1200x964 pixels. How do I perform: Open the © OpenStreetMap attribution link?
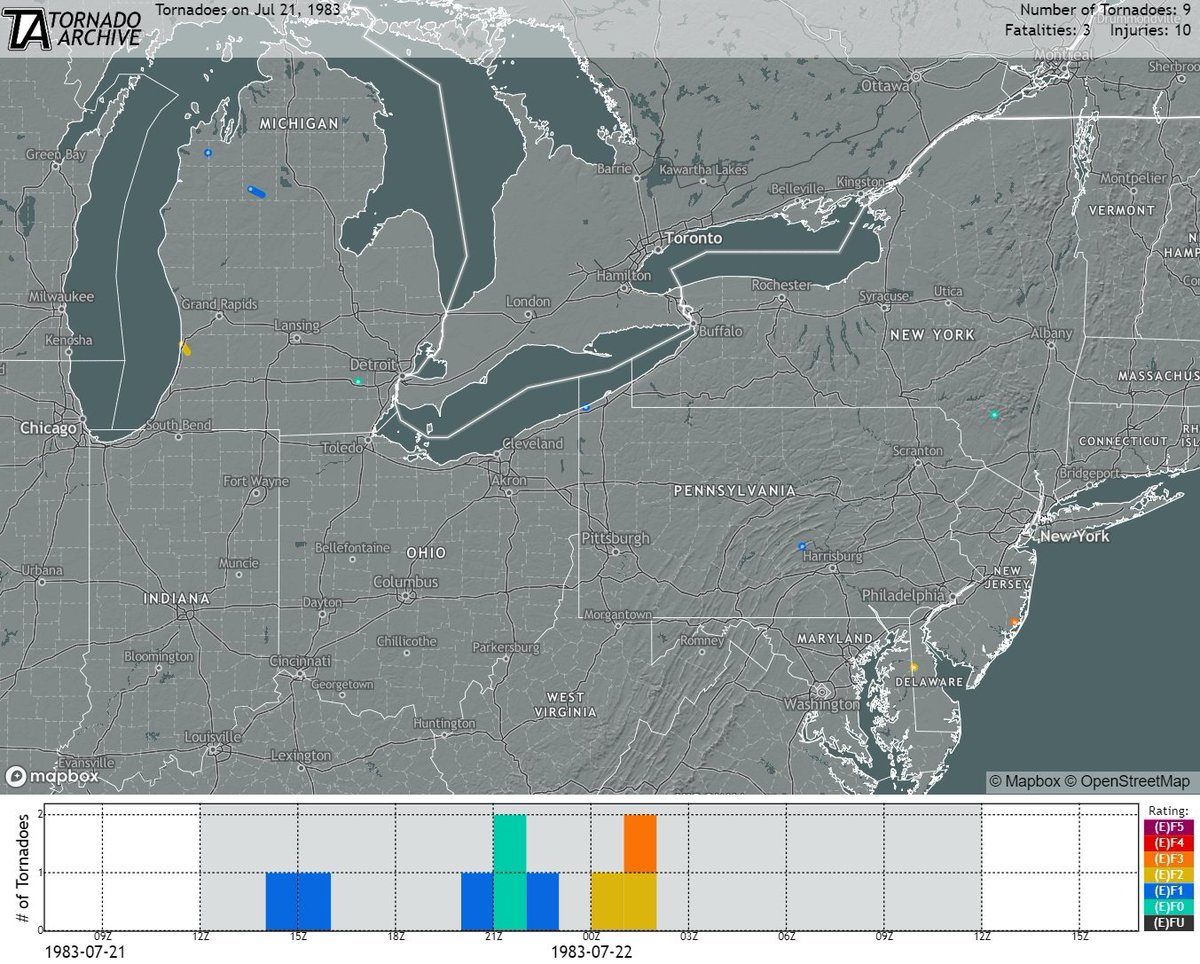tap(1126, 781)
